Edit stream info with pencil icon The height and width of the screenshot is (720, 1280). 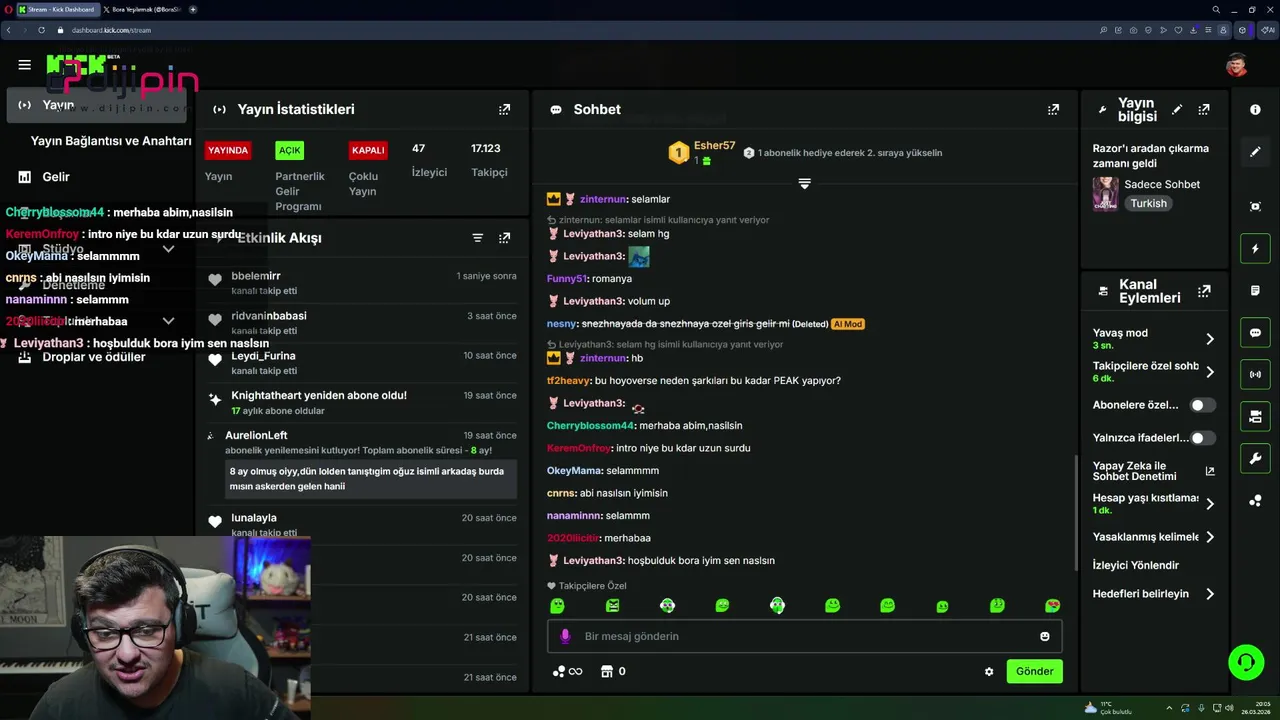[x=1177, y=110]
